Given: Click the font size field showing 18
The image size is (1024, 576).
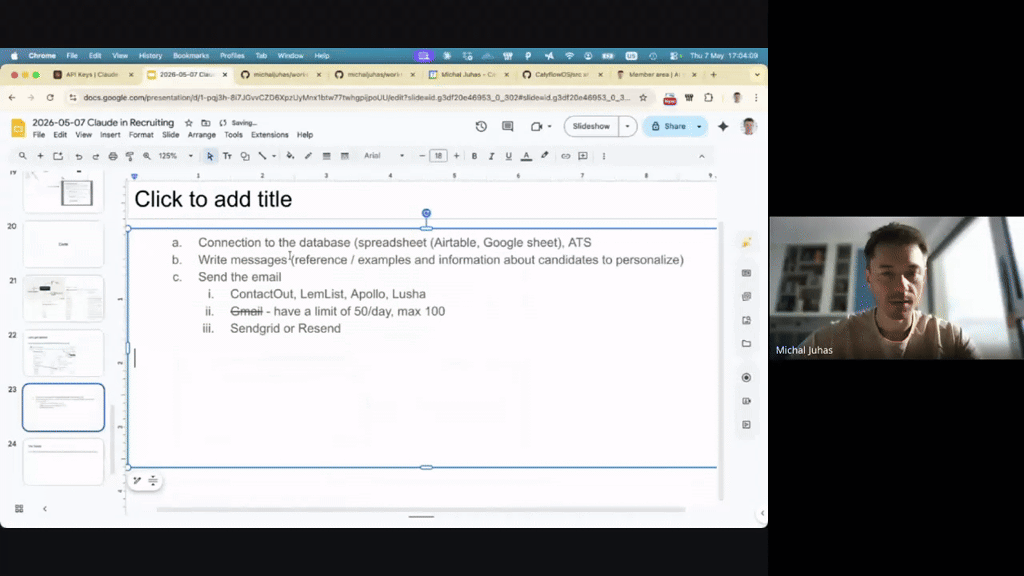Looking at the screenshot, I should [x=438, y=156].
